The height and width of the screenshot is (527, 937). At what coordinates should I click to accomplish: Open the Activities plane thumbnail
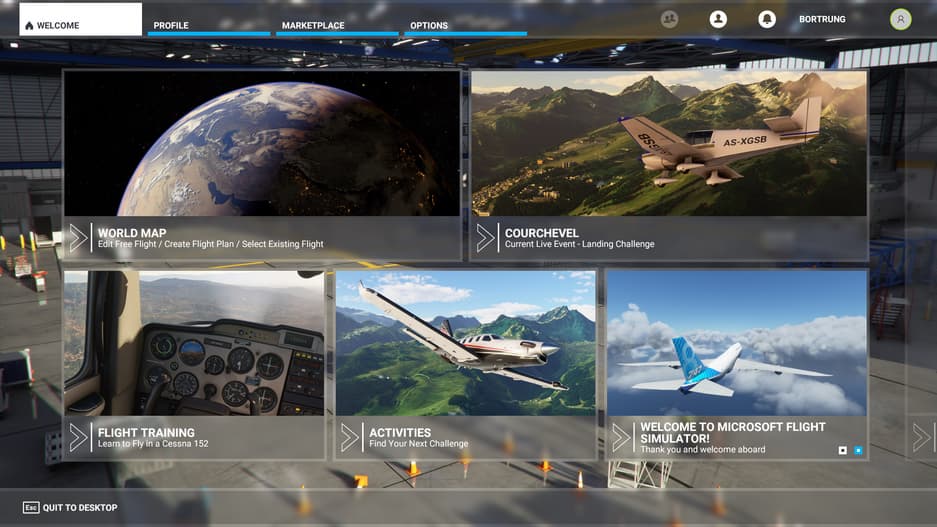[466, 343]
